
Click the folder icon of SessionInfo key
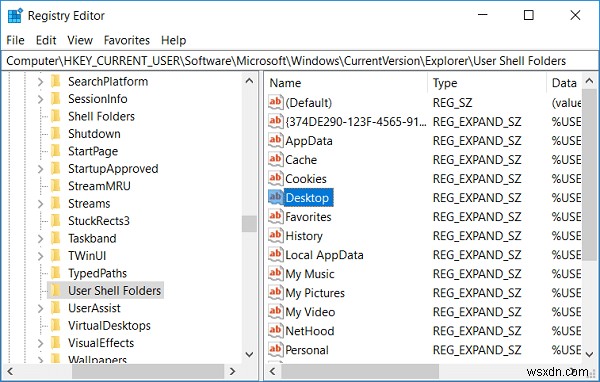click(56, 99)
